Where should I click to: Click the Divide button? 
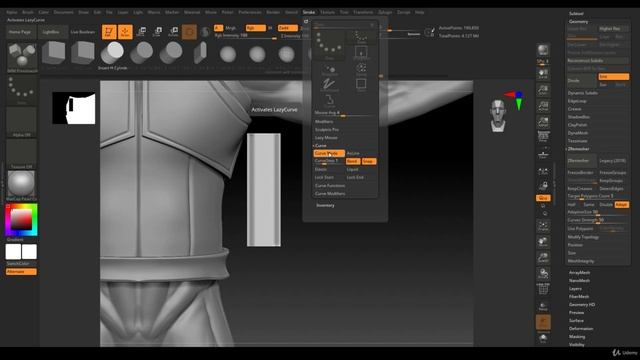point(582,81)
